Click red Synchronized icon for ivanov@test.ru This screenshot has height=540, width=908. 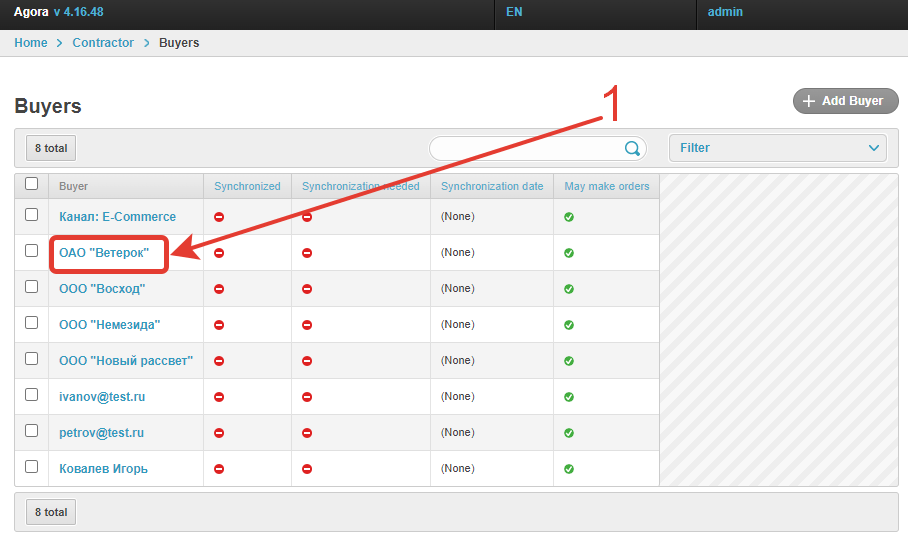(219, 397)
